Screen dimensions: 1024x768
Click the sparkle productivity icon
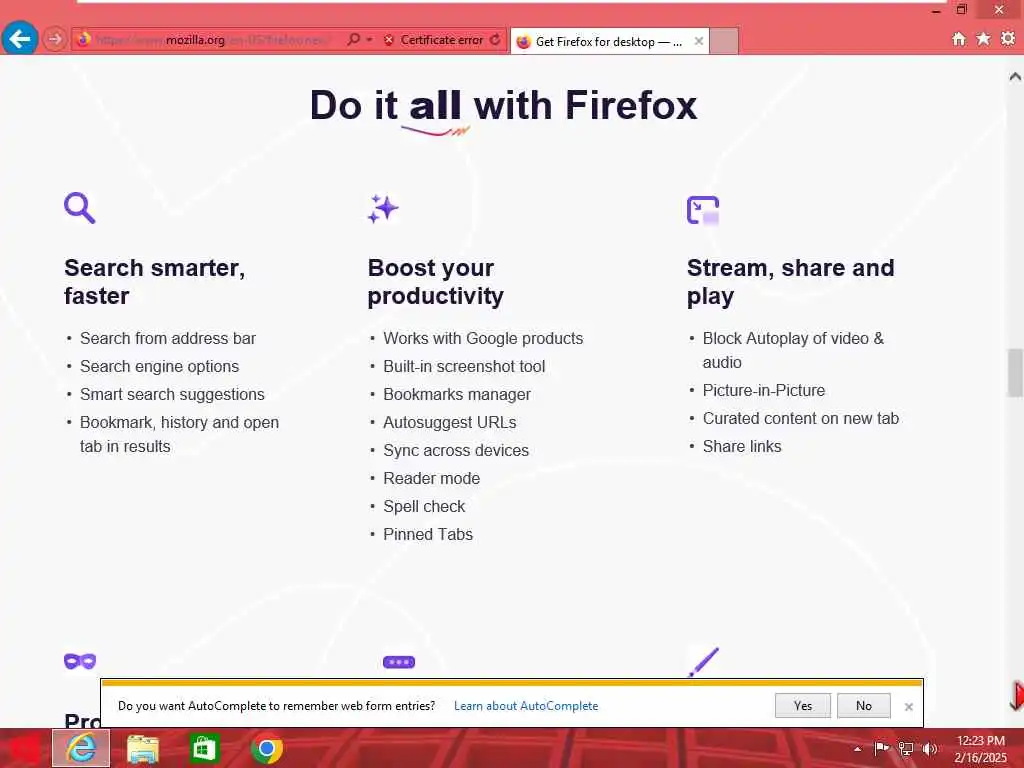(383, 209)
